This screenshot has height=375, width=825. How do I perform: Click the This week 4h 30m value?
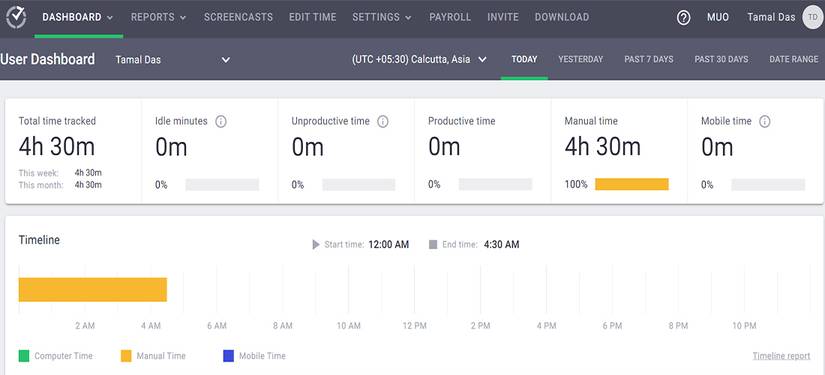tap(88, 173)
